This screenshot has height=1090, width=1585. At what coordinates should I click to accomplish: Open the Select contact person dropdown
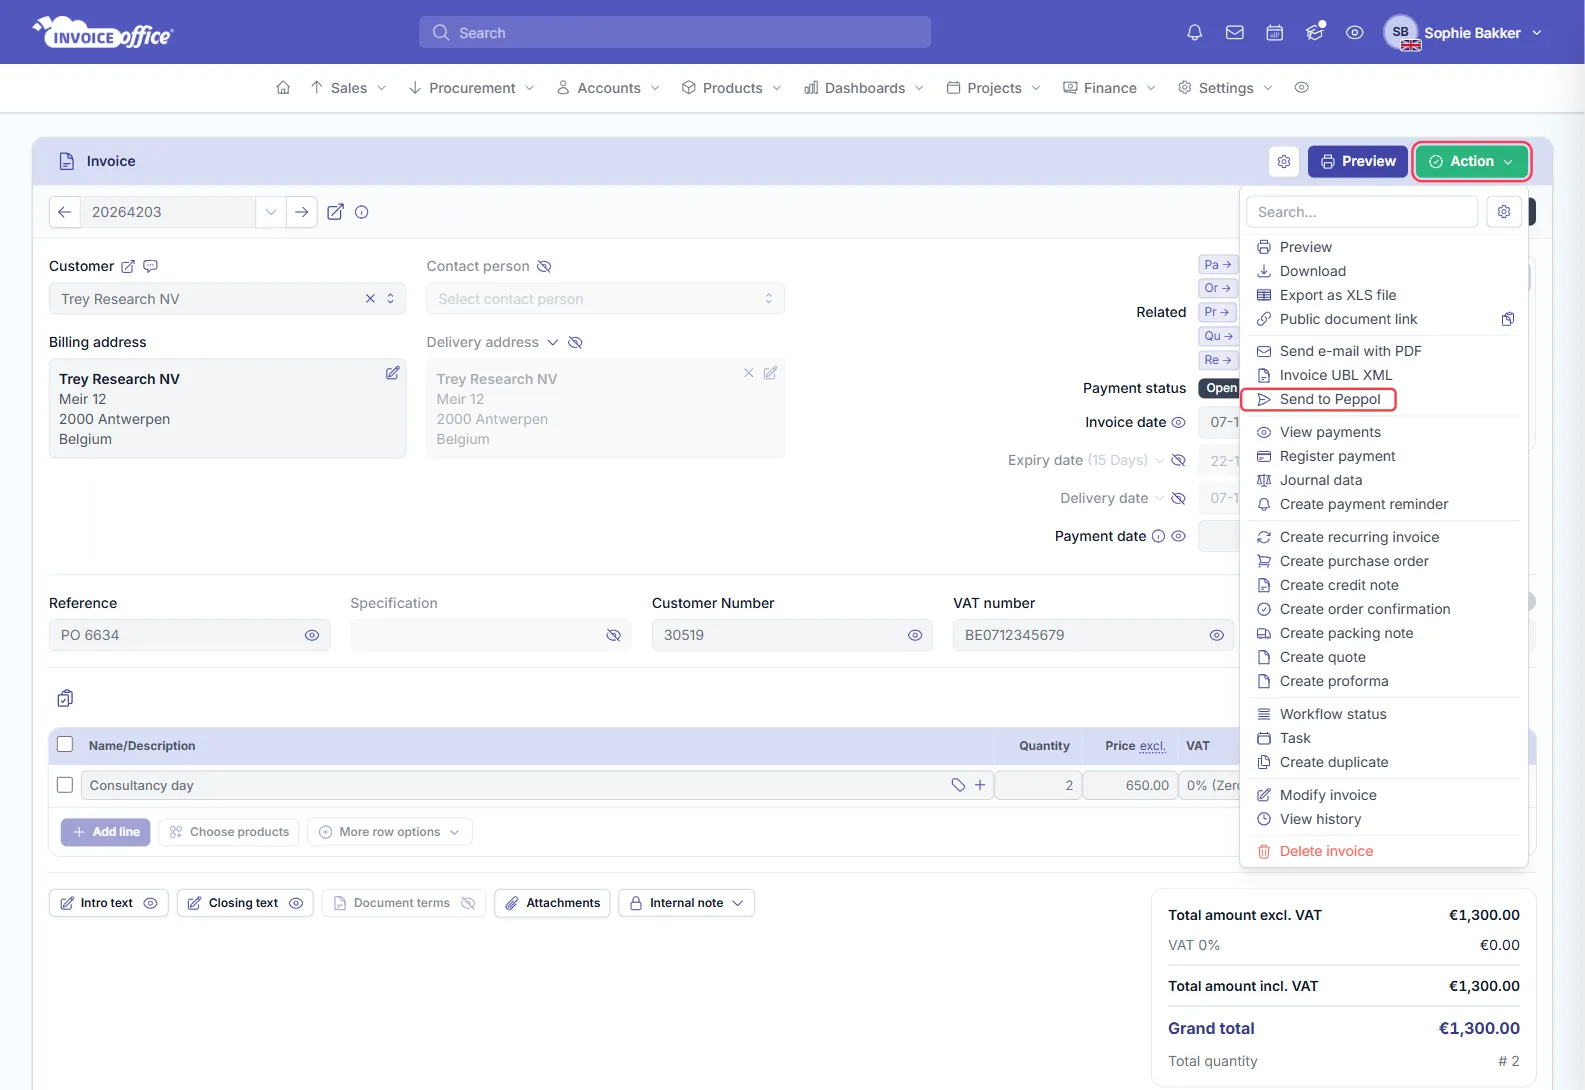[x=605, y=299]
